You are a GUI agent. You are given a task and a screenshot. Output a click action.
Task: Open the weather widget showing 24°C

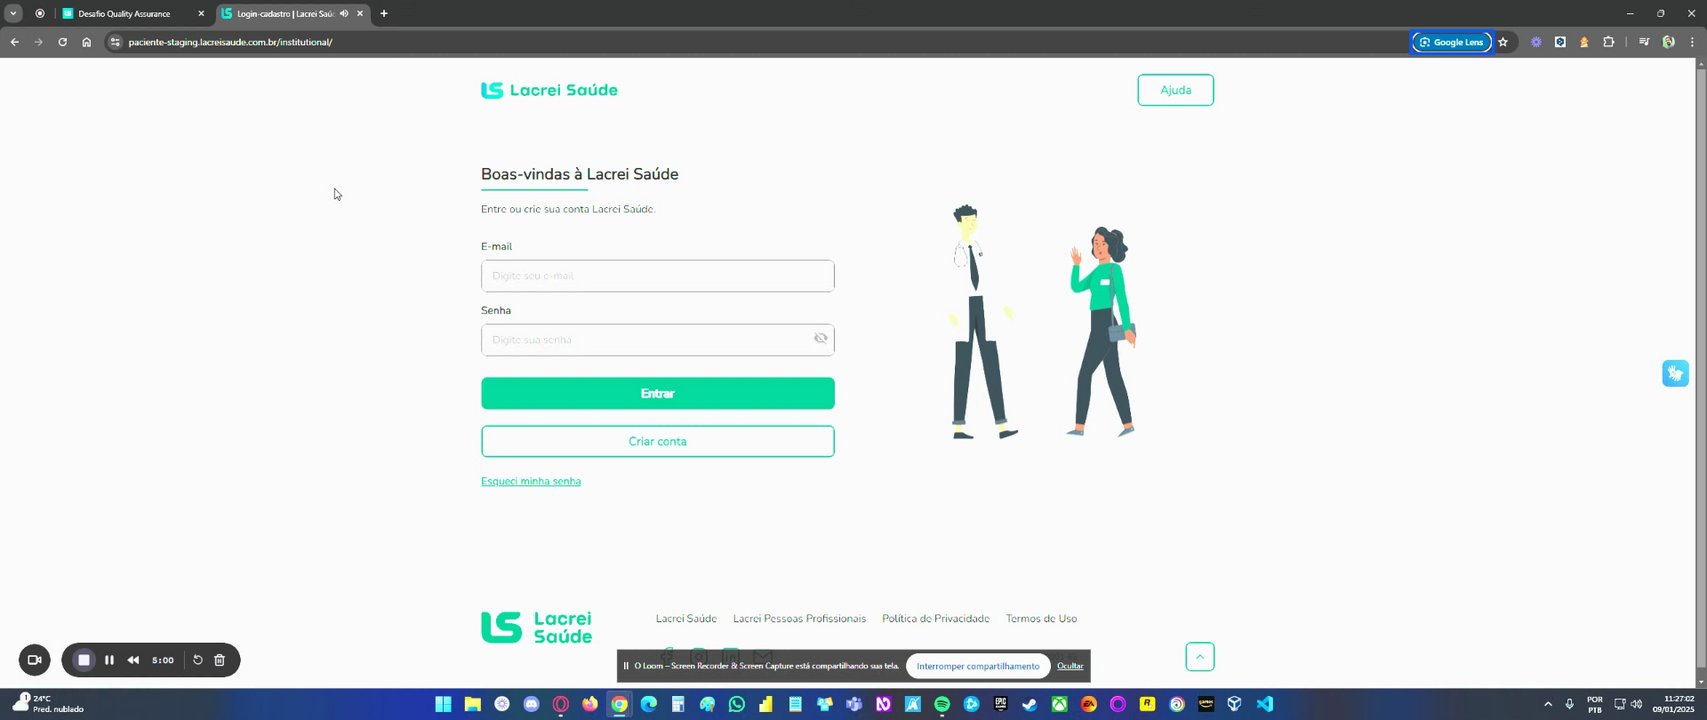[48, 704]
